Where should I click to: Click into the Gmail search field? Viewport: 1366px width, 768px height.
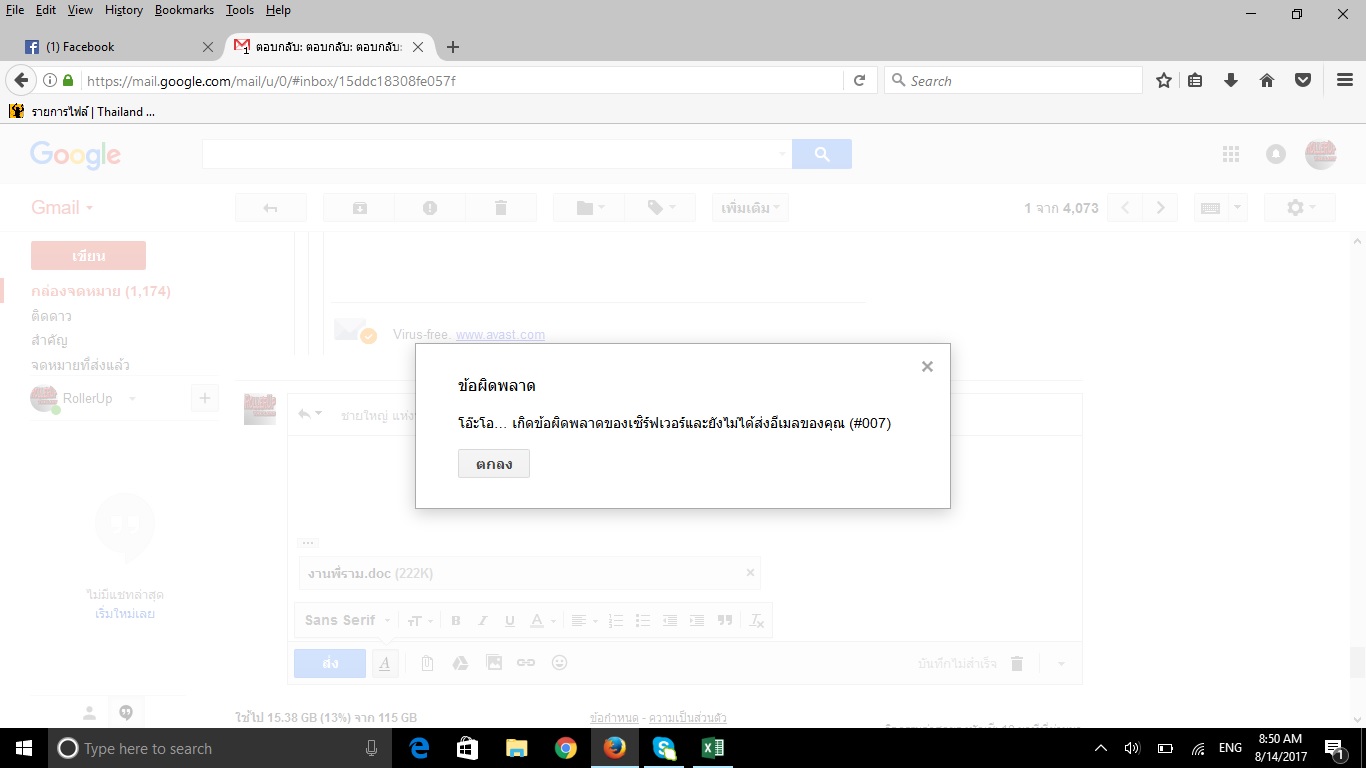coord(496,154)
